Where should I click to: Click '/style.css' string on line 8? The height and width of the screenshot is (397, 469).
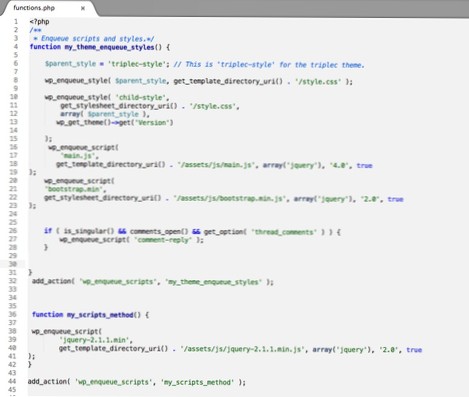click(x=318, y=81)
